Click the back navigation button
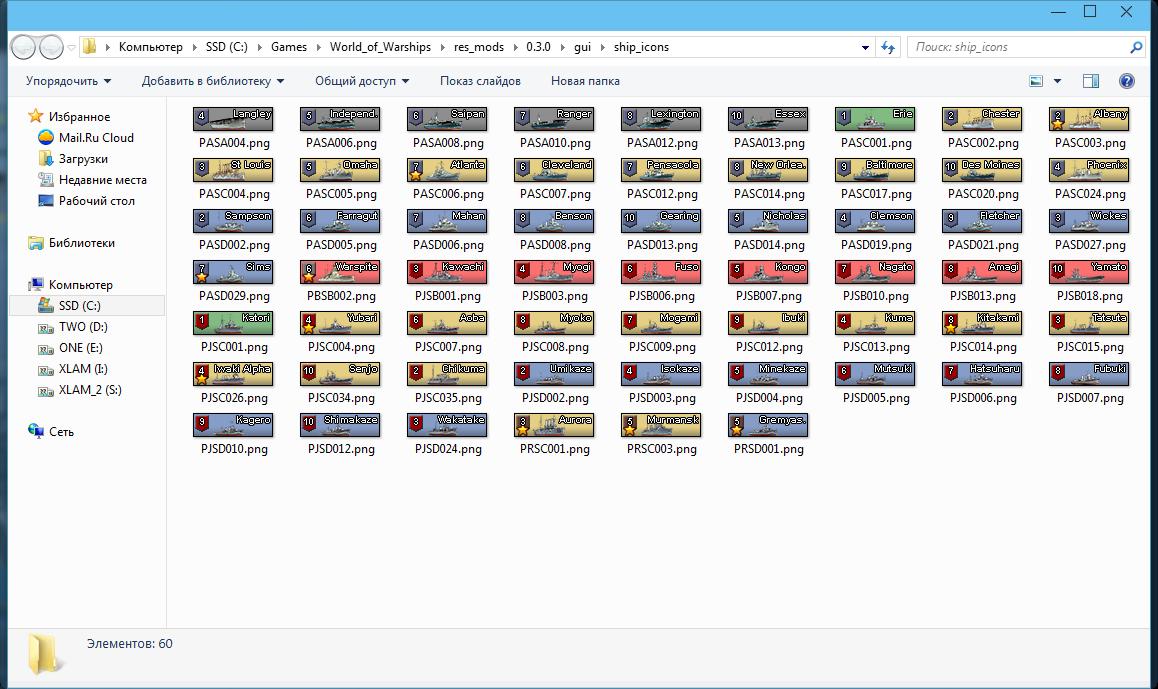This screenshot has width=1158, height=689. [x=24, y=47]
